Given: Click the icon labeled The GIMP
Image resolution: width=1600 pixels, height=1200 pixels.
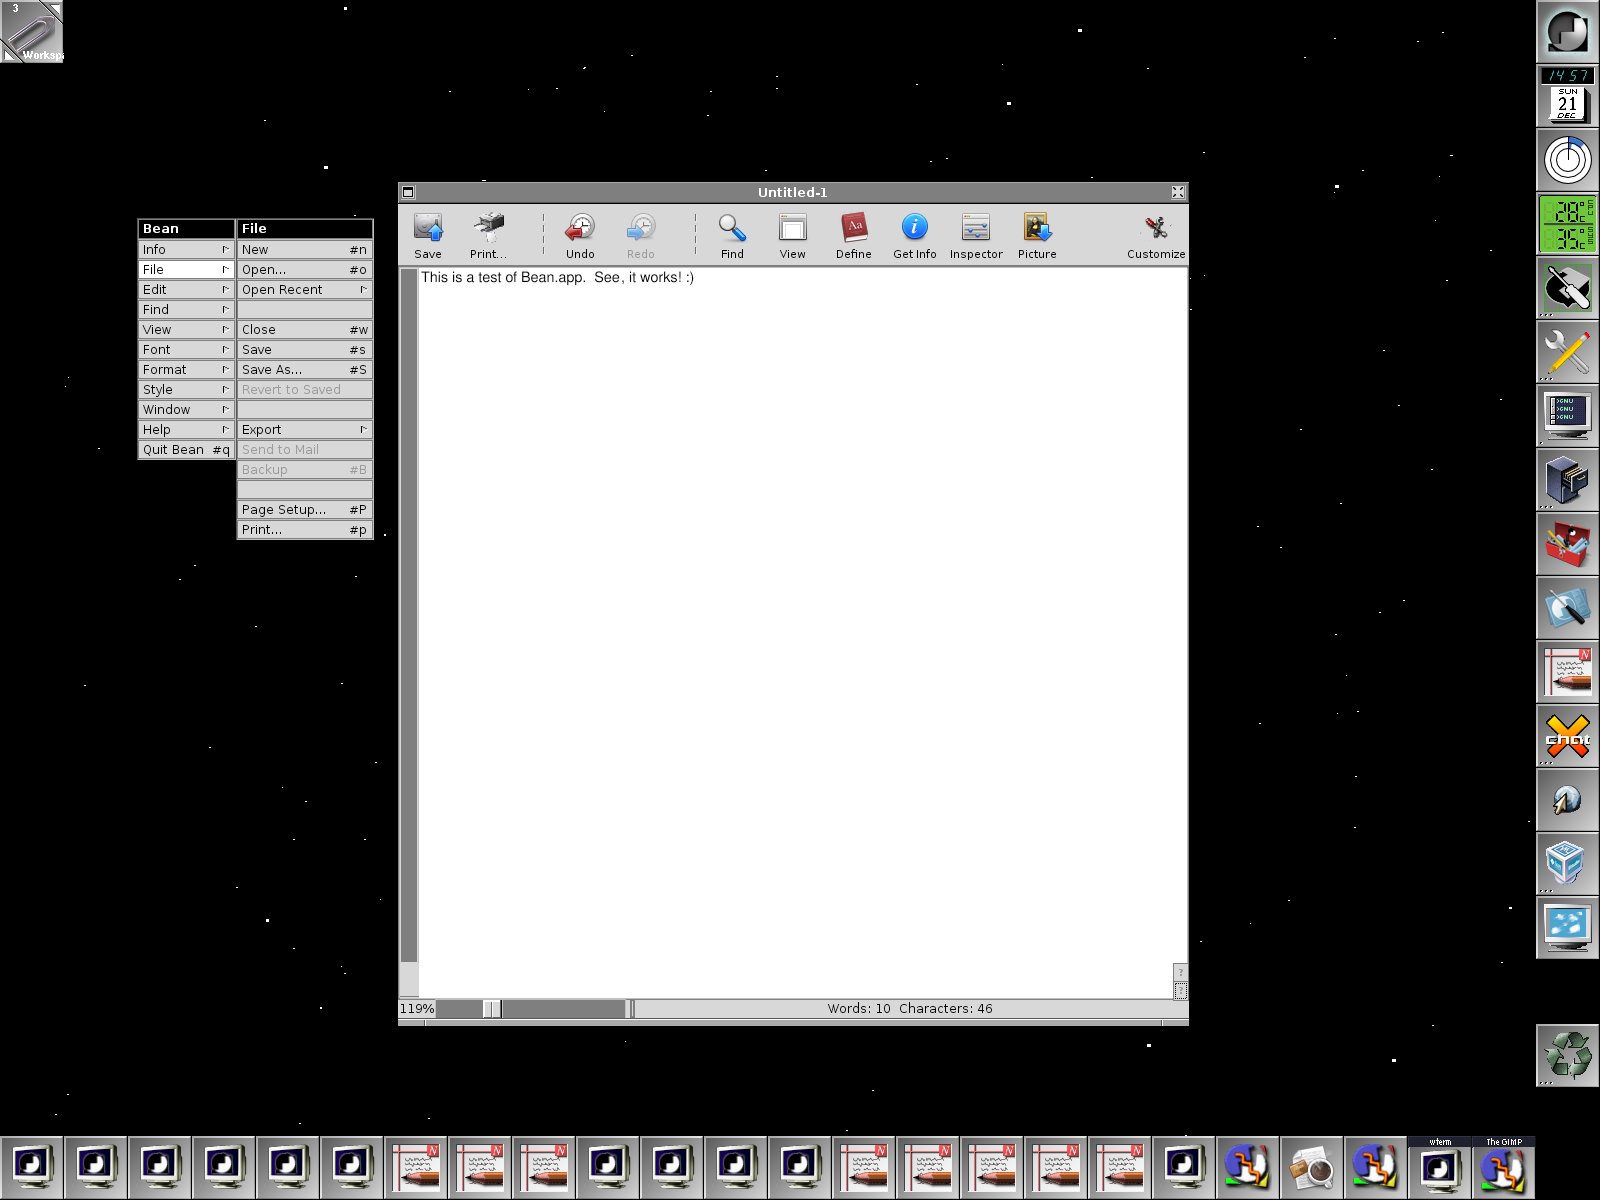Looking at the screenshot, I should pos(1504,1168).
